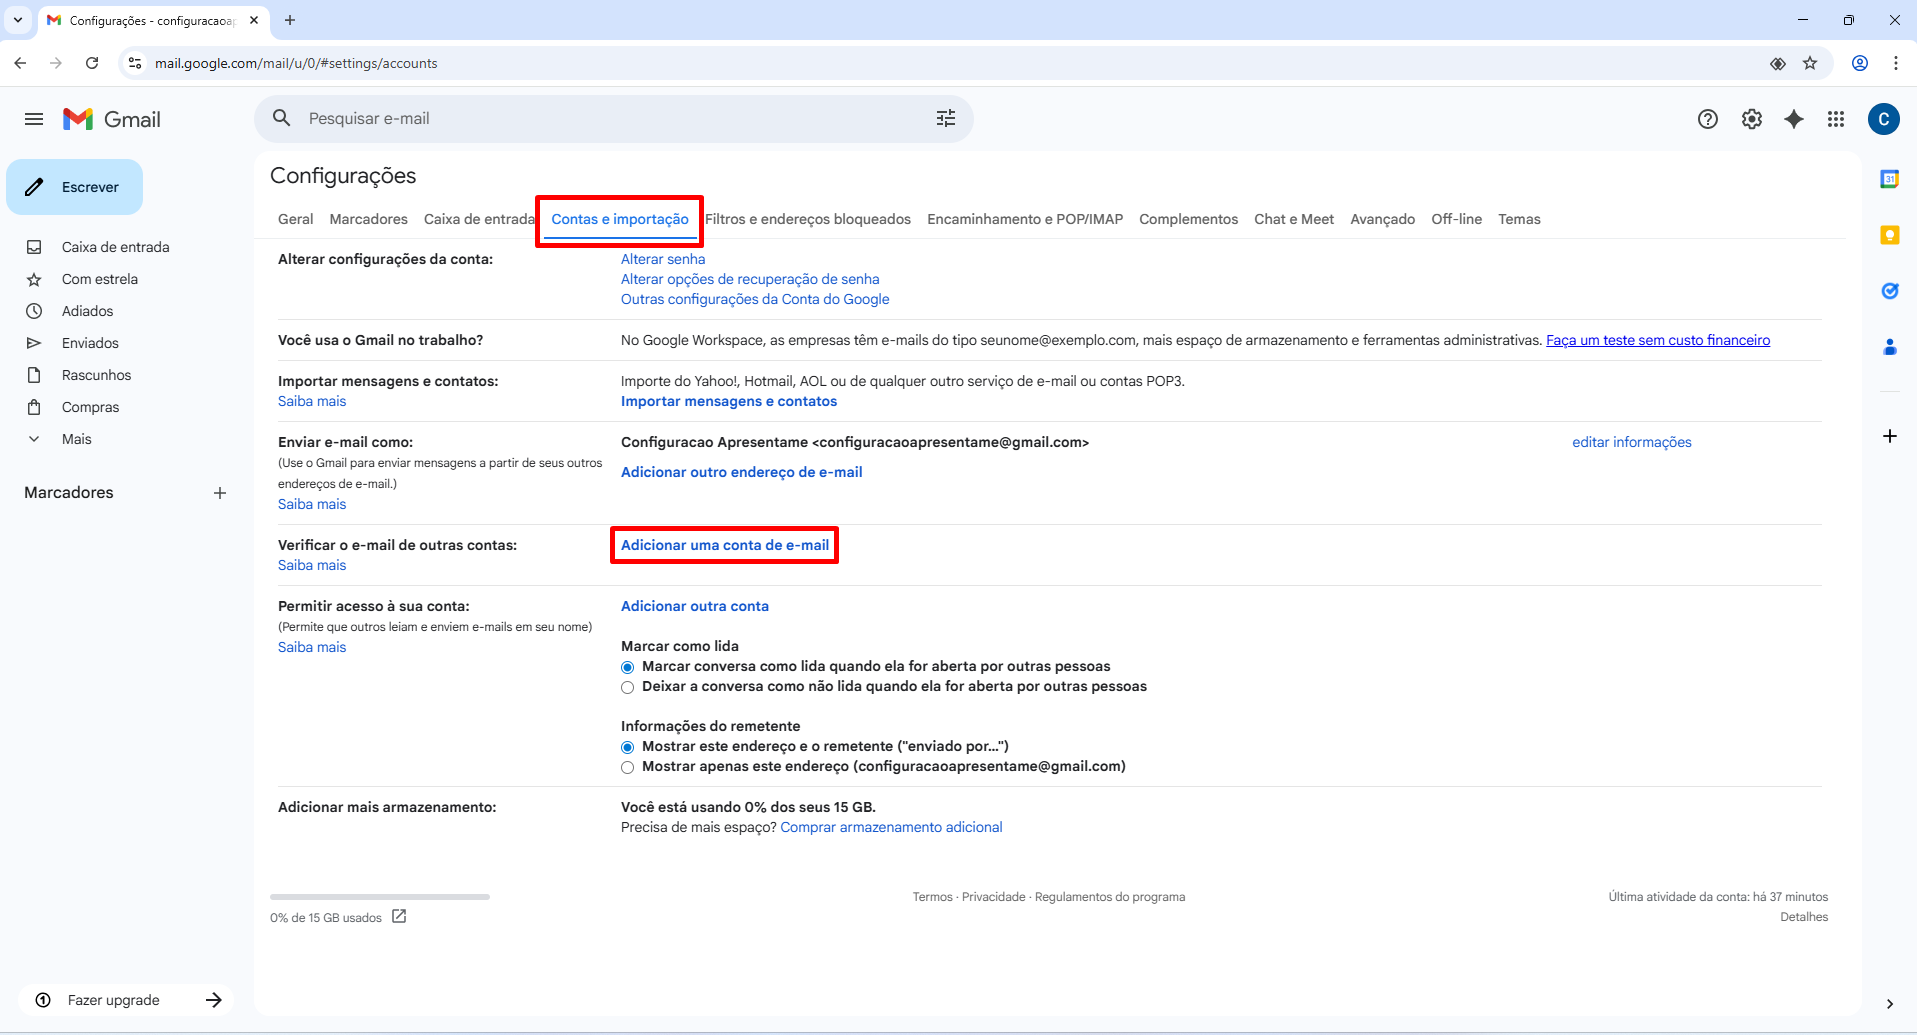Screen dimensions: 1917x1035
Task: Open Google Keep side panel icon
Action: click(1889, 235)
